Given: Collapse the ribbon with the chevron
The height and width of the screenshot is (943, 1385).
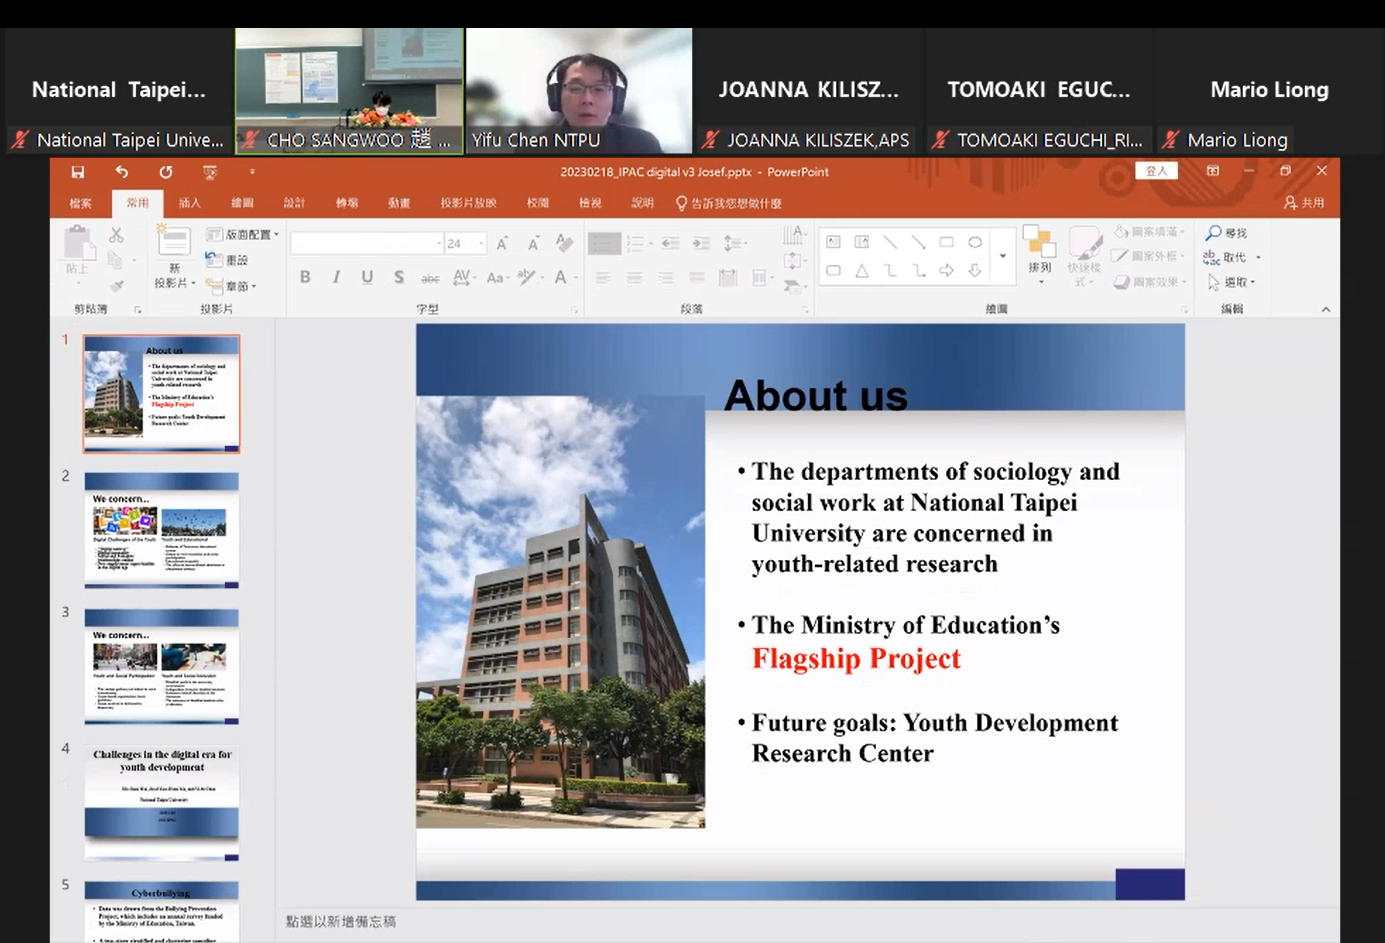Looking at the screenshot, I should (x=1326, y=309).
